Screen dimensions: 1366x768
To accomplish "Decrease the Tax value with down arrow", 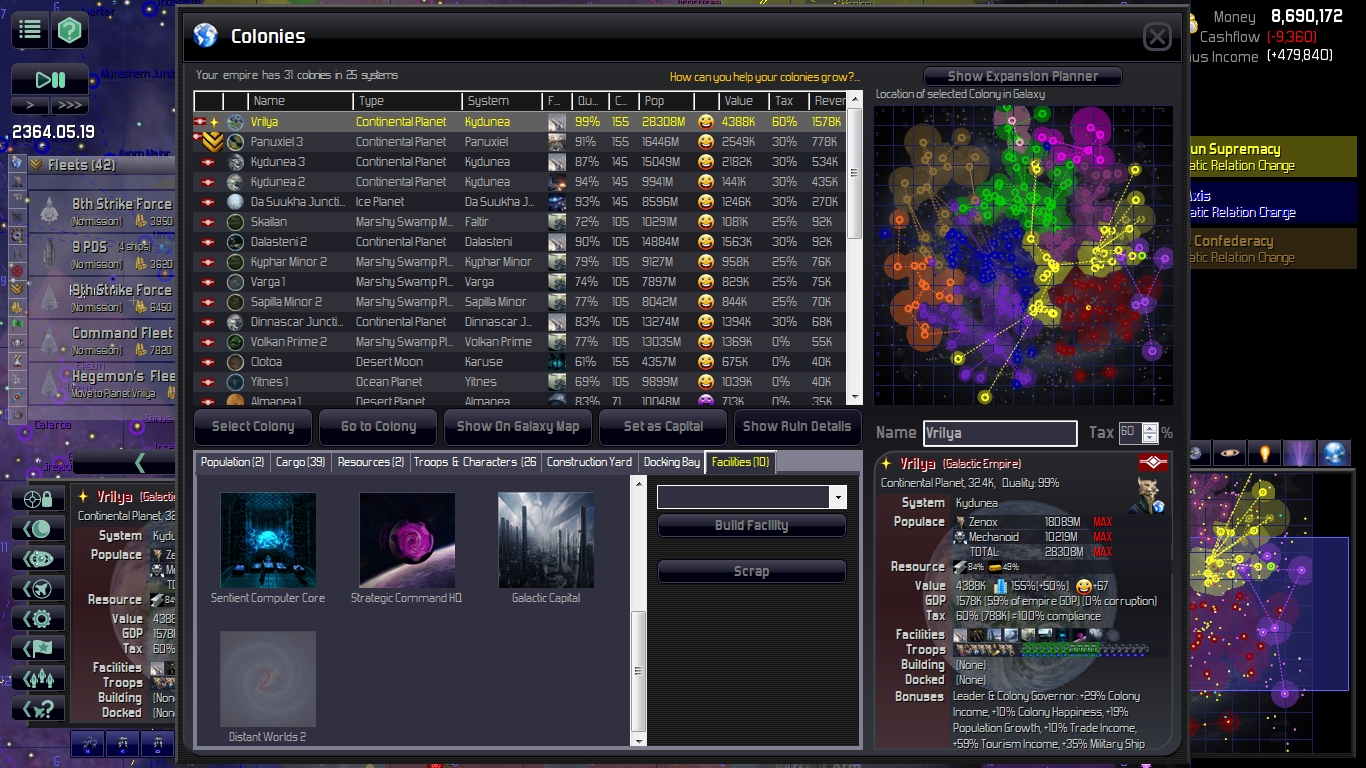I will 1150,438.
